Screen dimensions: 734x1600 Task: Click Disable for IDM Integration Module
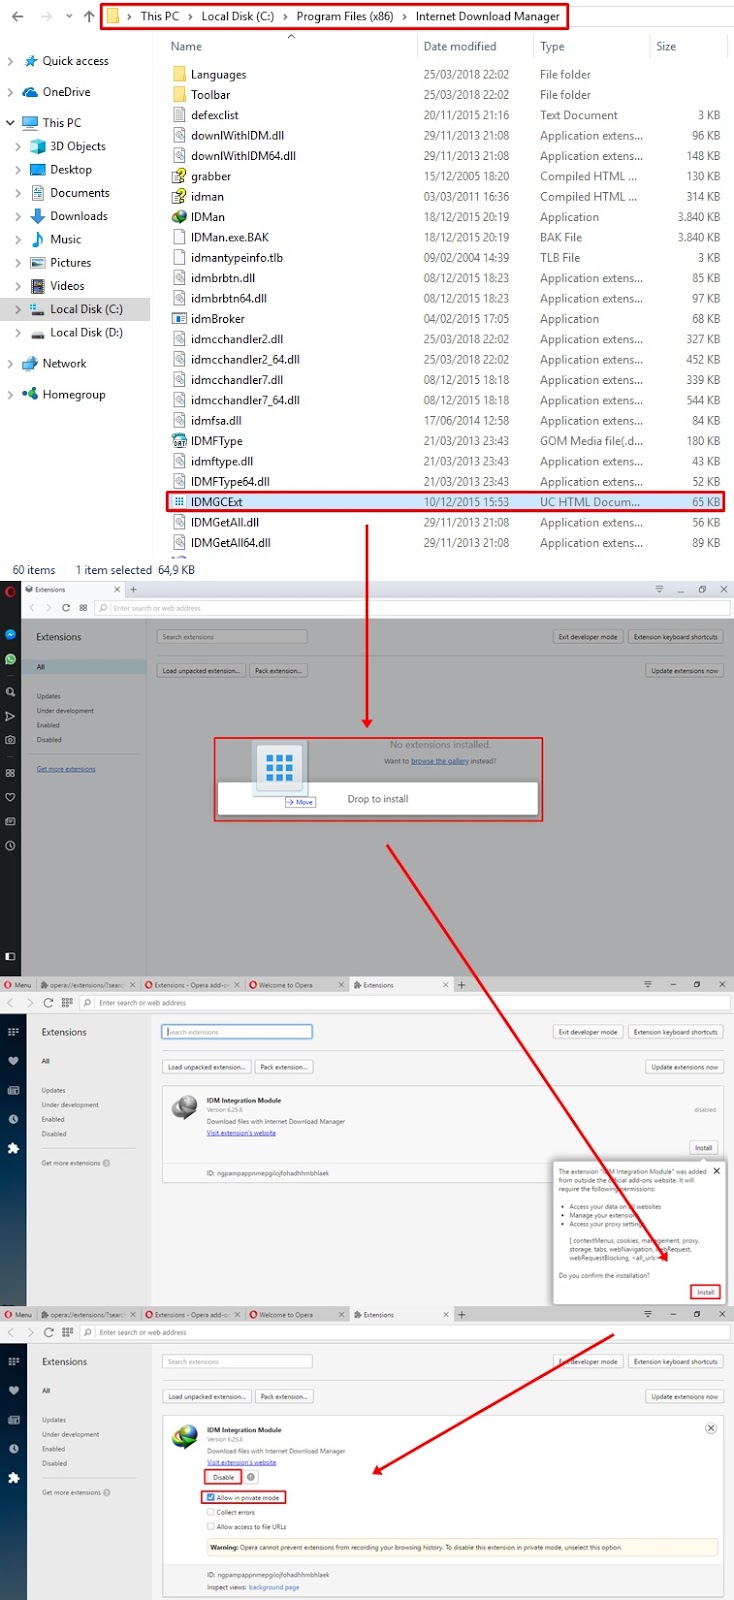point(223,1477)
